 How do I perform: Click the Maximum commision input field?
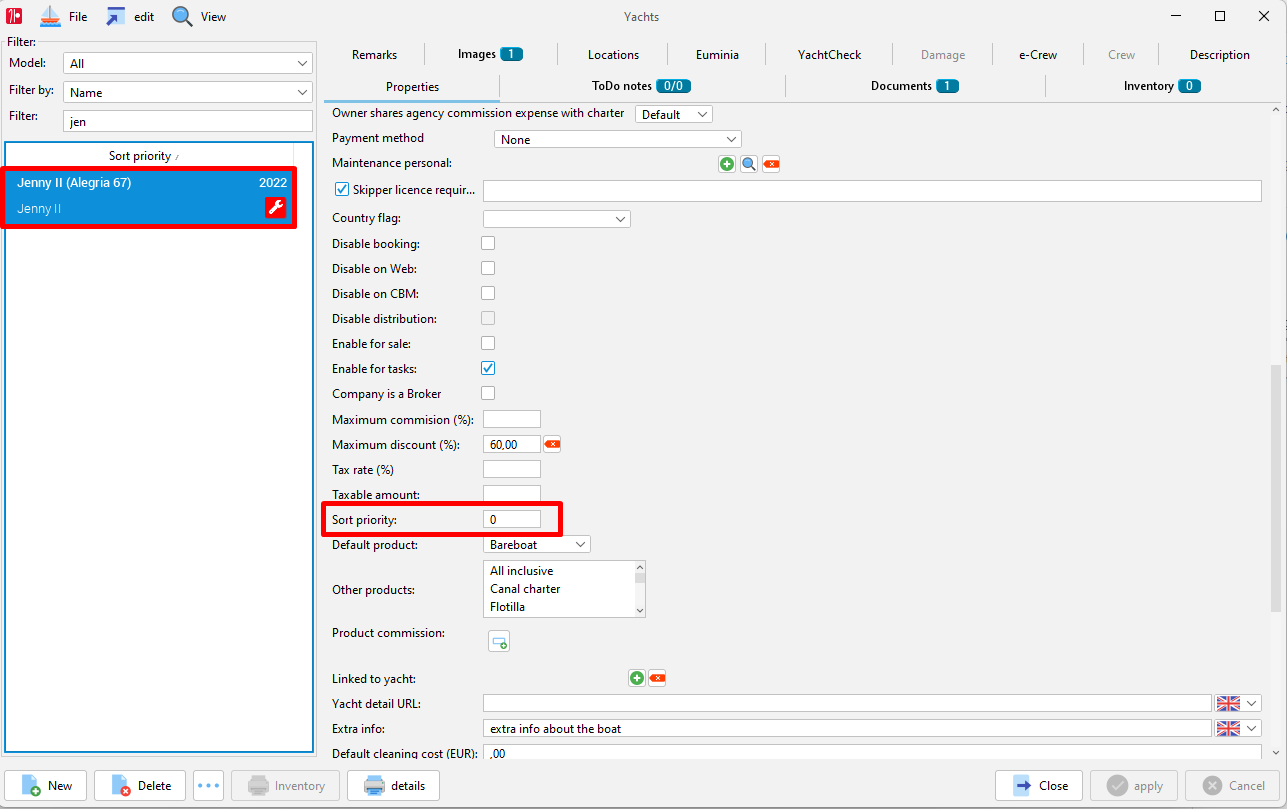click(512, 419)
